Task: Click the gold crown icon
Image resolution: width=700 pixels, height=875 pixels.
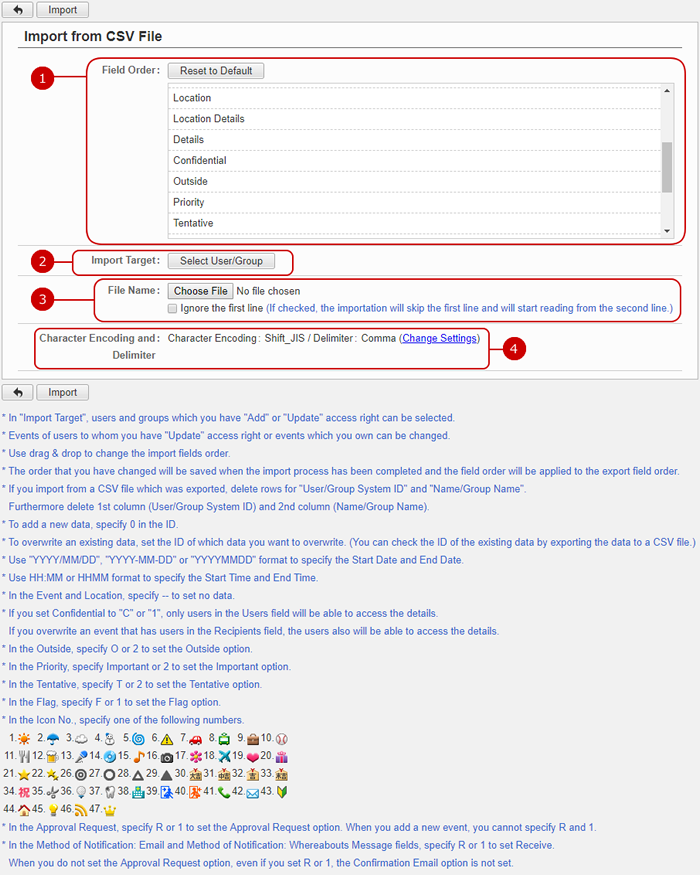Action: pyautogui.click(x=110, y=810)
